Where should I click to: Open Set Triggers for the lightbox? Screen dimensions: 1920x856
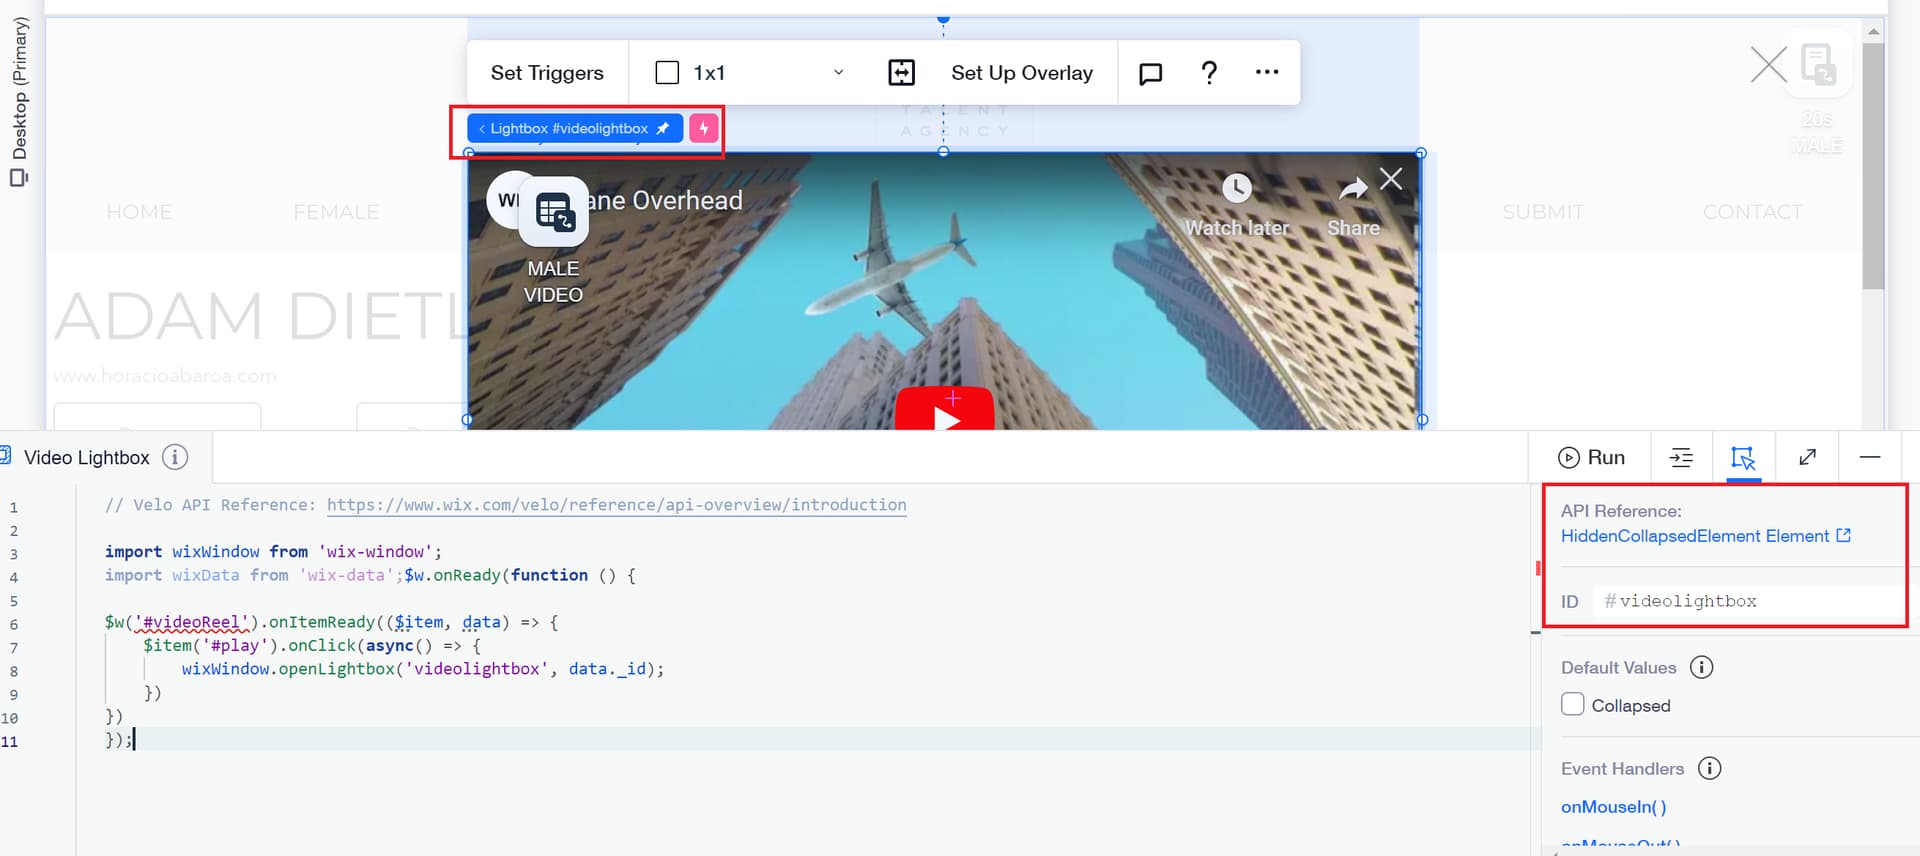pyautogui.click(x=547, y=73)
